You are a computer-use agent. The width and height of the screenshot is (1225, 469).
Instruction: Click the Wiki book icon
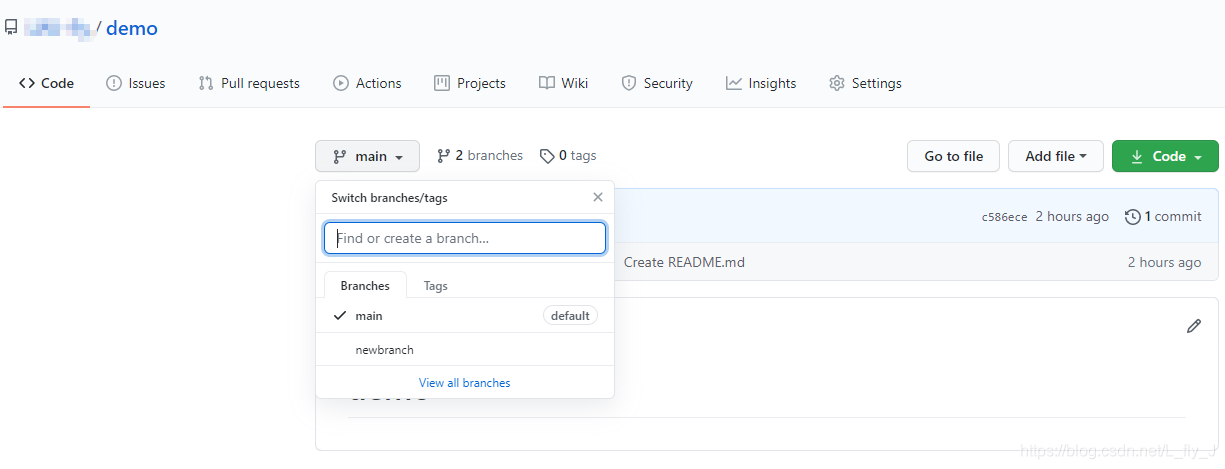(x=546, y=83)
